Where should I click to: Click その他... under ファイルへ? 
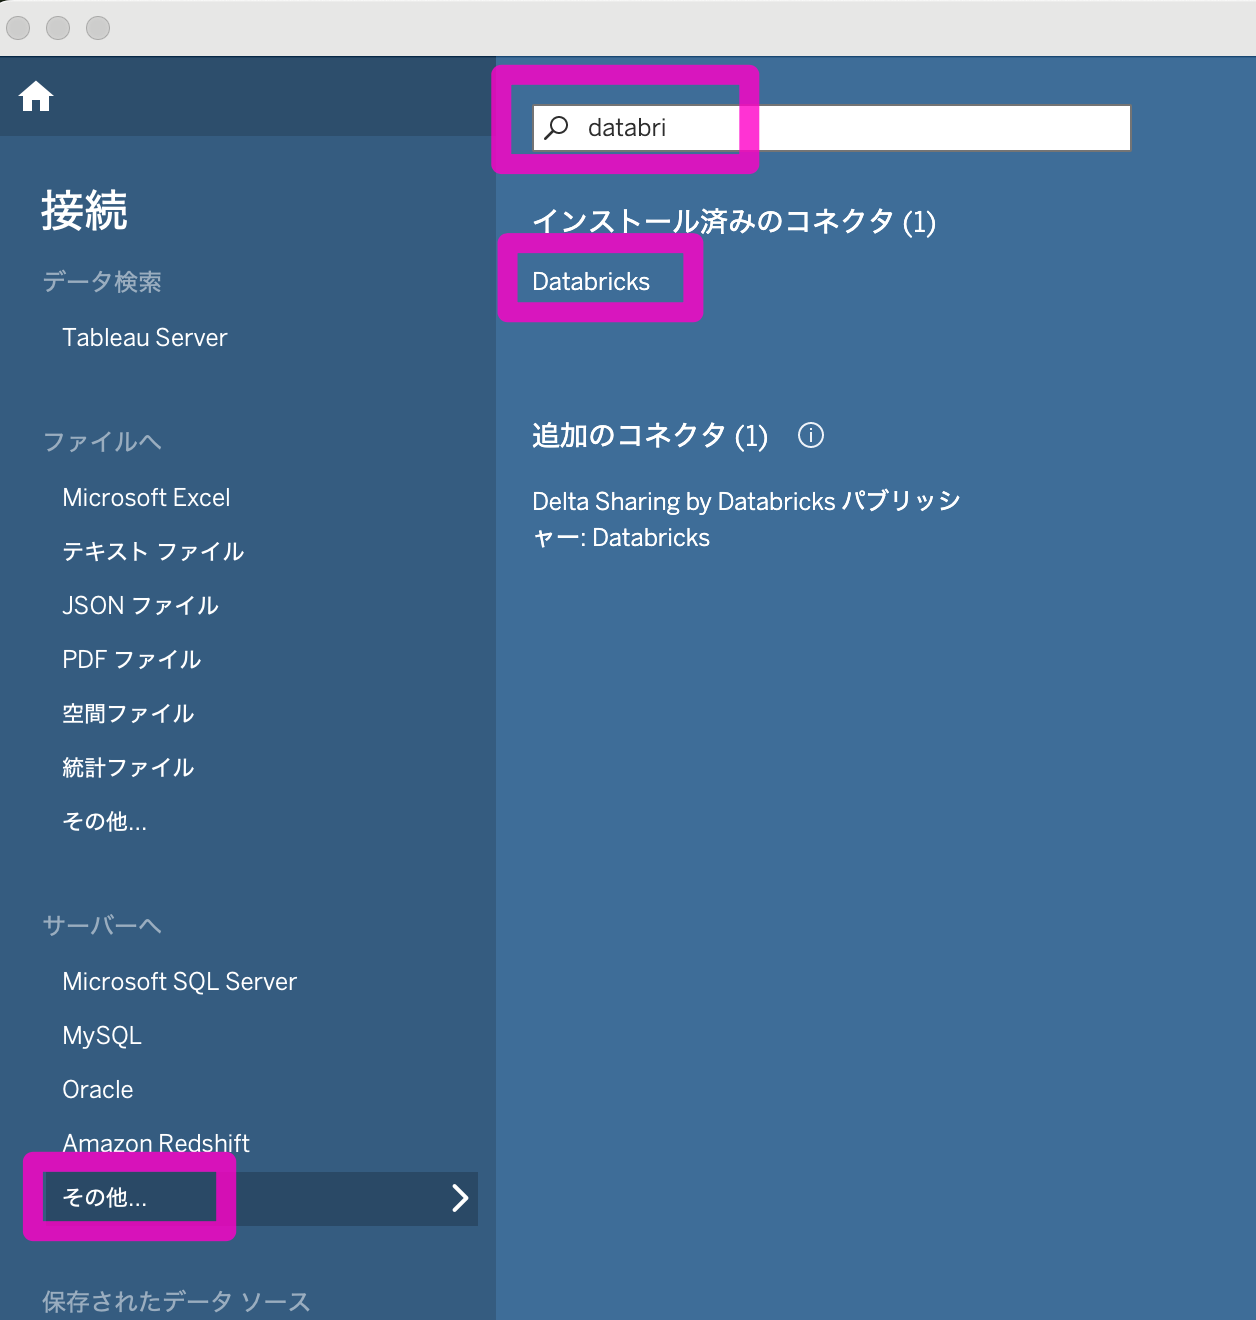coord(105,822)
